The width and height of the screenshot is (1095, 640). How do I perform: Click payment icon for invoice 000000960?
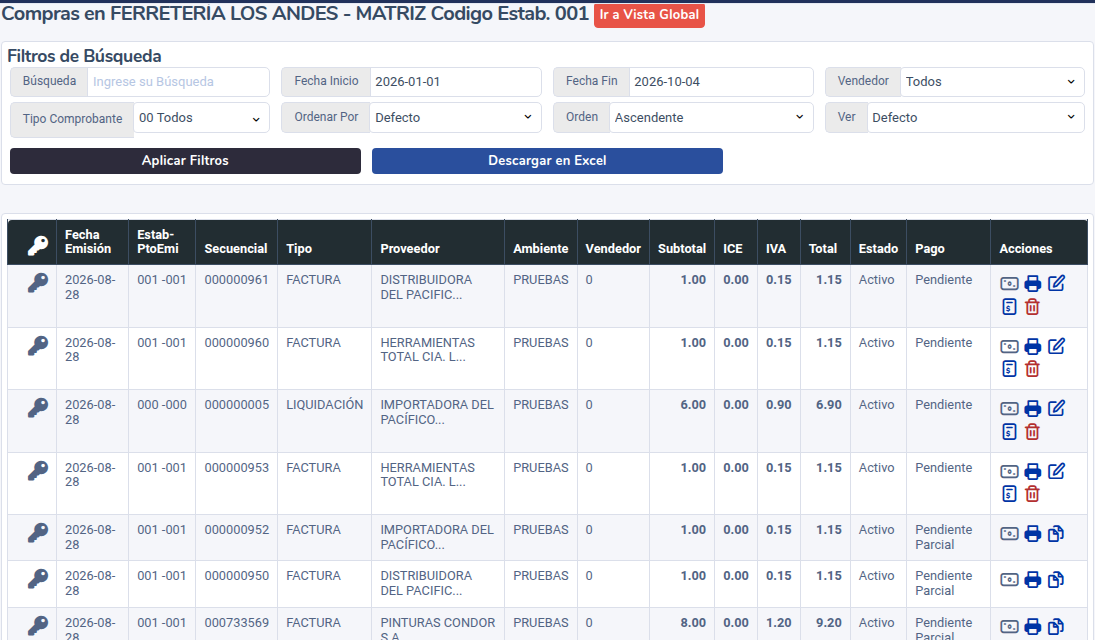pyautogui.click(x=1009, y=347)
